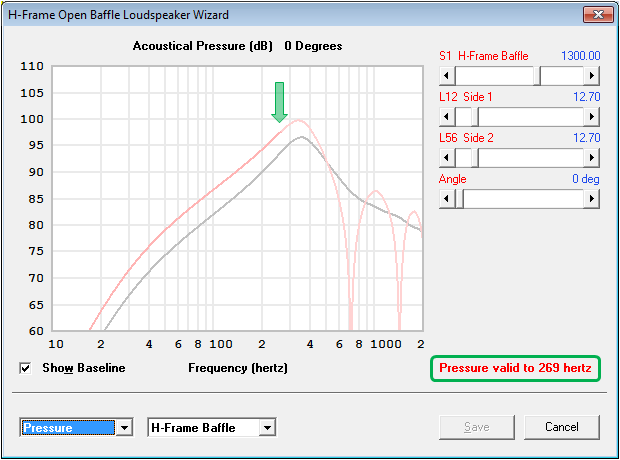Screen dimensions: 620x460
Task: Click the Save button
Action: pyautogui.click(x=477, y=427)
